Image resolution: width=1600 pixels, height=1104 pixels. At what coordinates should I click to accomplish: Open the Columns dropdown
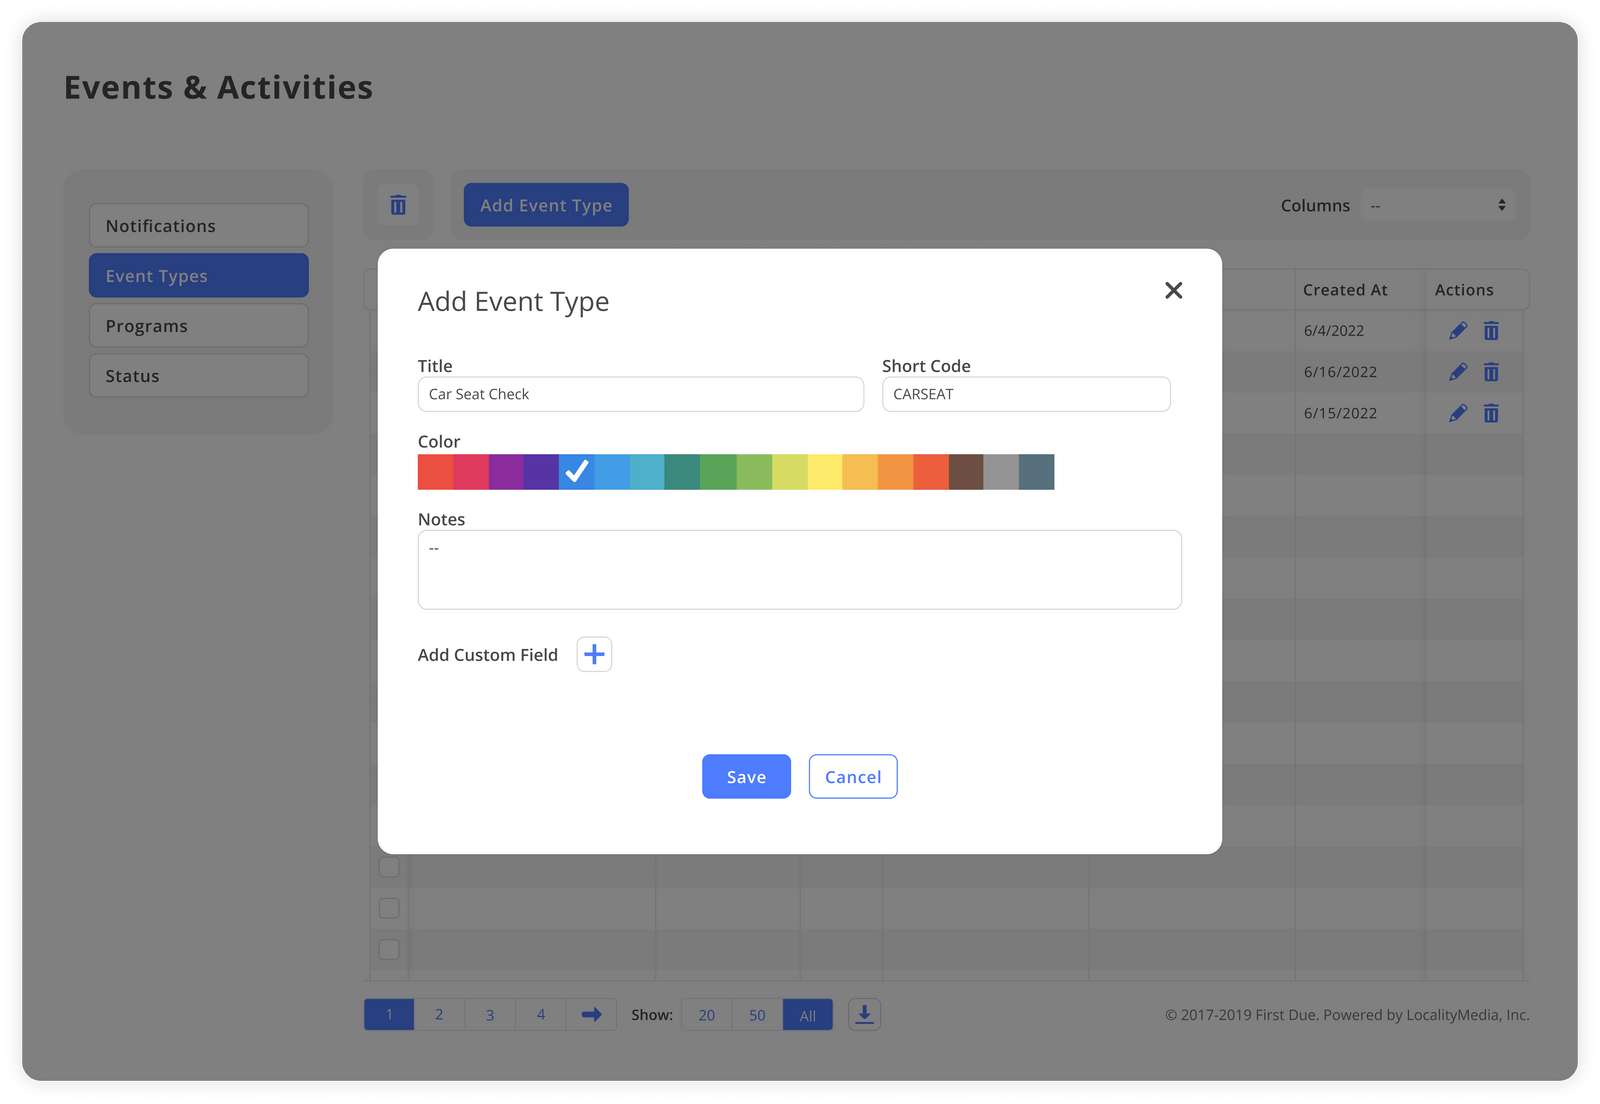[1438, 204]
